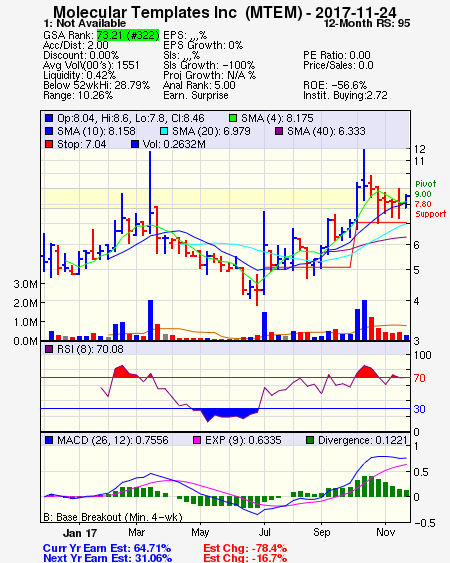The width and height of the screenshot is (450, 563).
Task: Click the blue SMA (10) legend swatch
Action: pyautogui.click(x=49, y=131)
